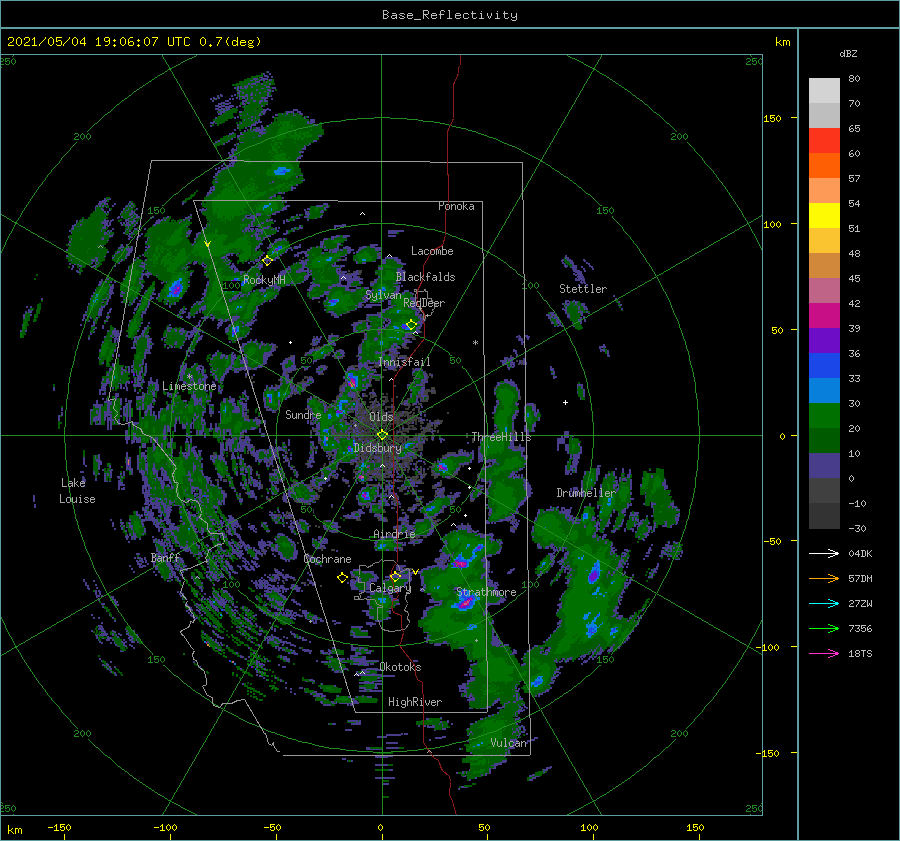This screenshot has width=900, height=841.
Task: Click the white asterisk east of Innisfail
Action: click(x=475, y=343)
